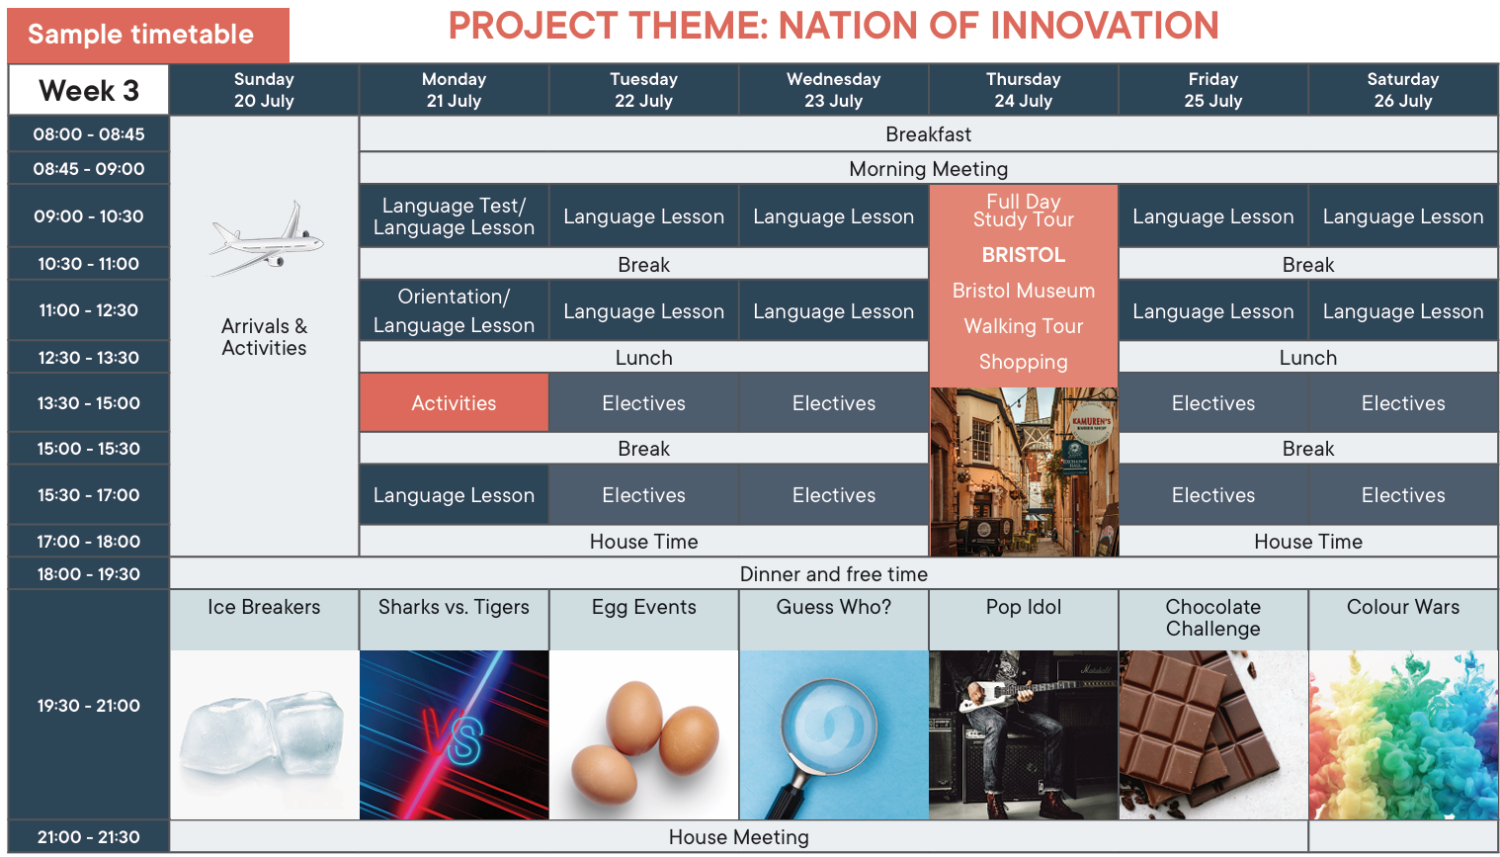Screen dimensions: 1500x857
Task: Click the Sample timetable label
Action: point(148,35)
